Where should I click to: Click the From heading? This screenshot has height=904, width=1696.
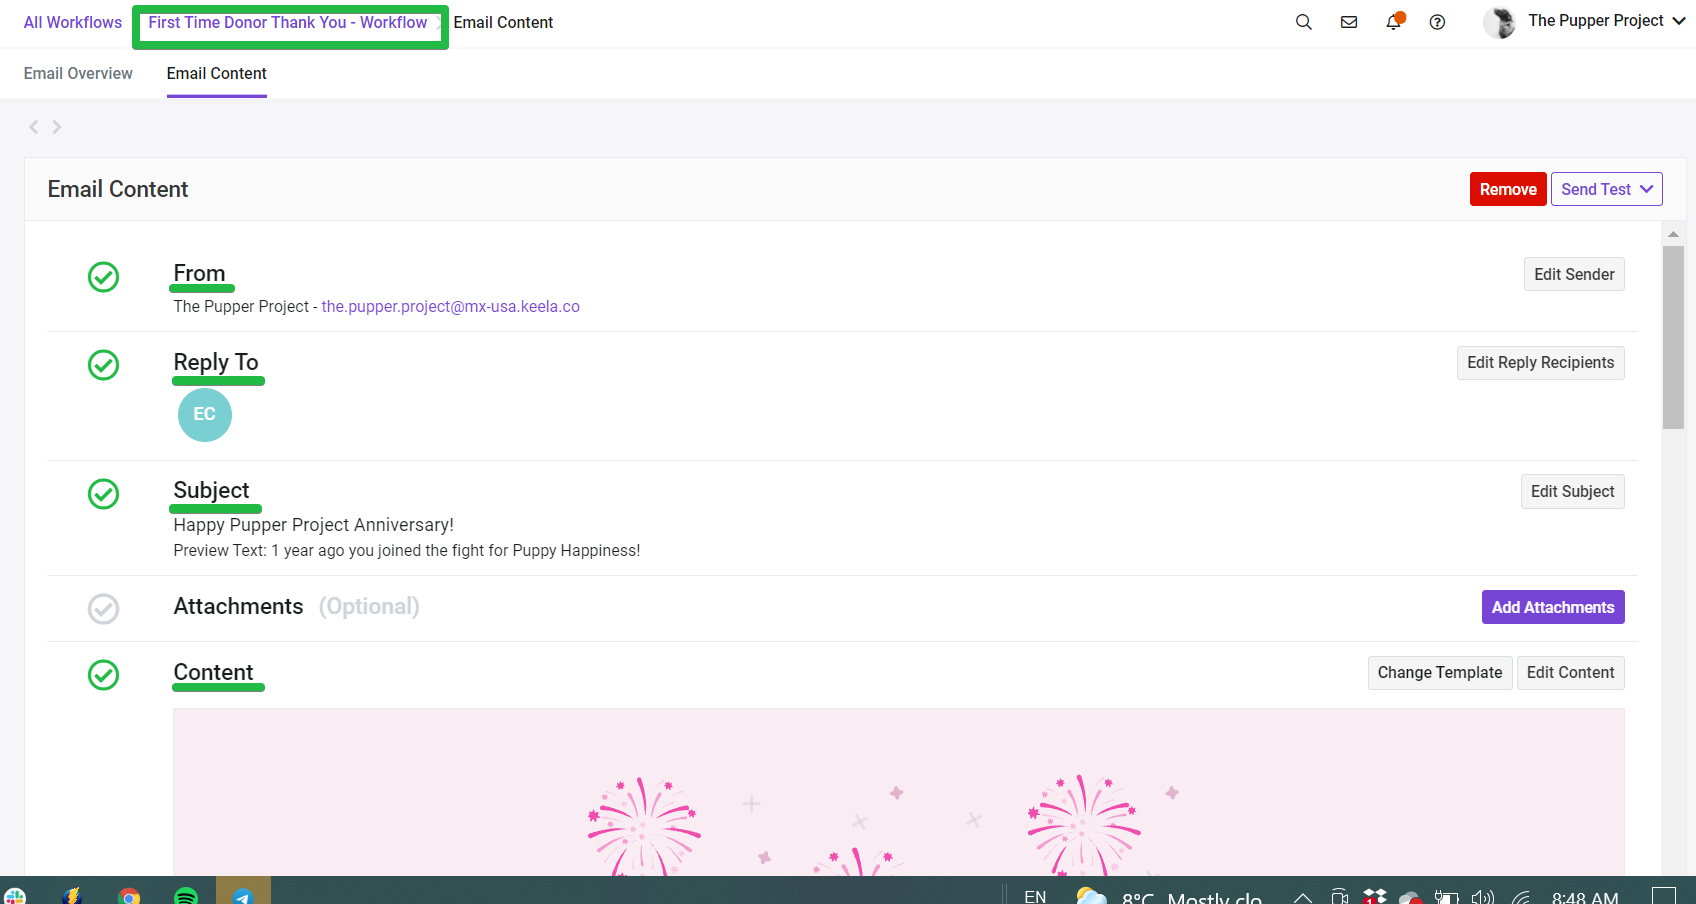pos(199,273)
